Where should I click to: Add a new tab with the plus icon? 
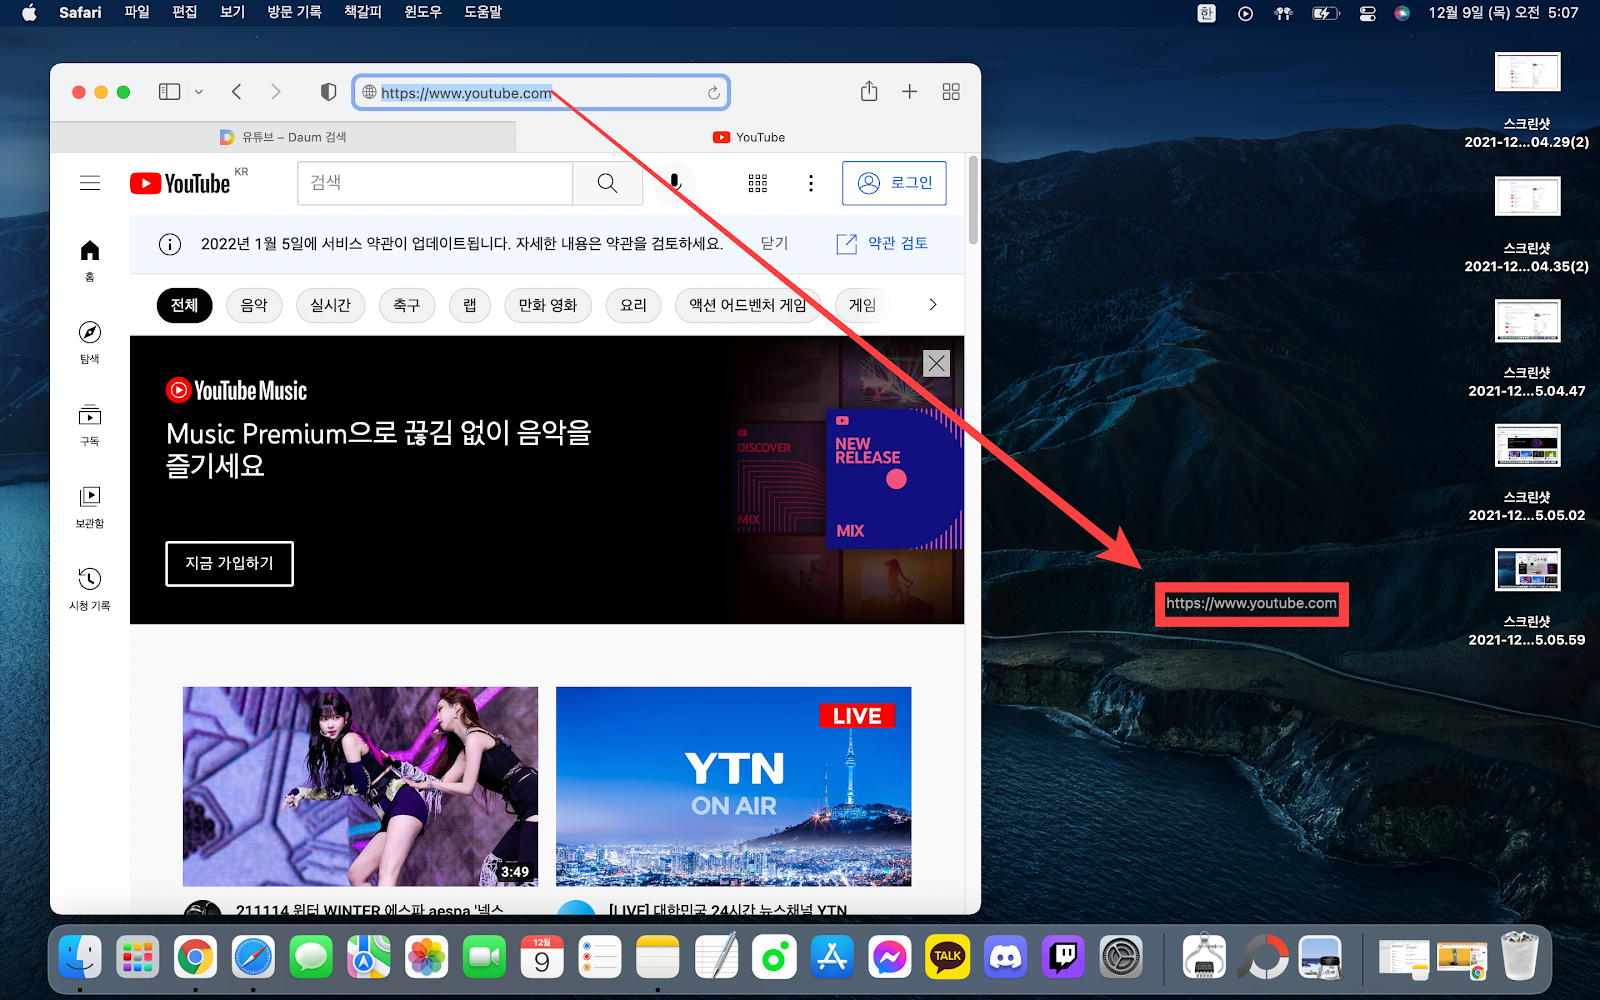[909, 92]
